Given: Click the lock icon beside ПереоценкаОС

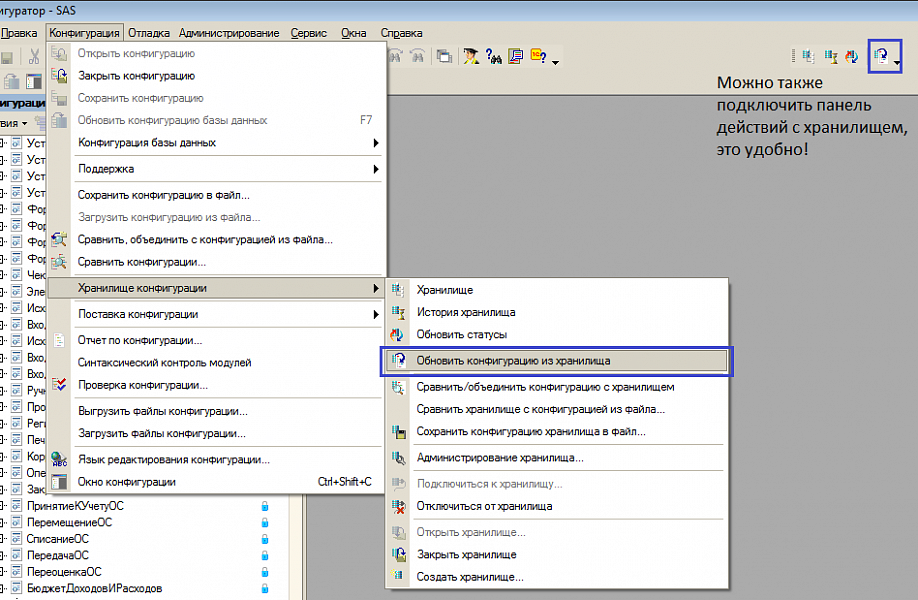Looking at the screenshot, I should point(265,572).
